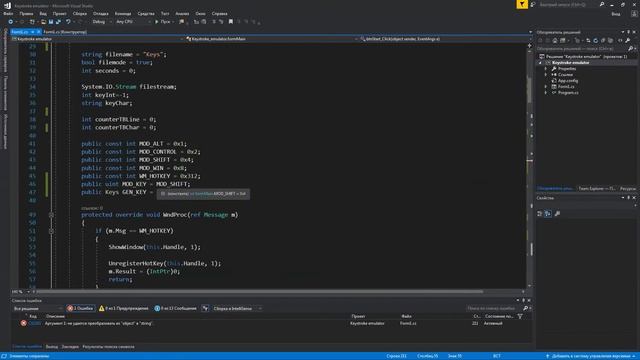Click Properties panel property pages wrench icon

[557, 213]
